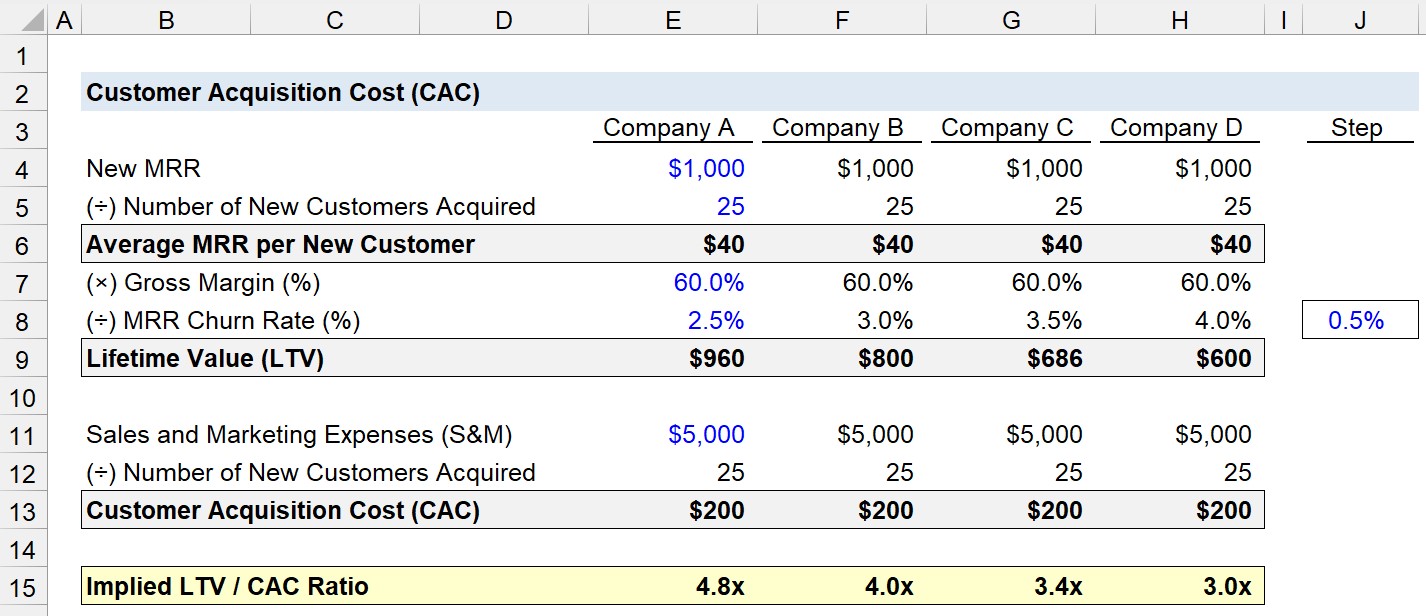Screen dimensions: 1426x616
Task: Click the Implied LTV / CAC Ratio label
Action: 227,587
